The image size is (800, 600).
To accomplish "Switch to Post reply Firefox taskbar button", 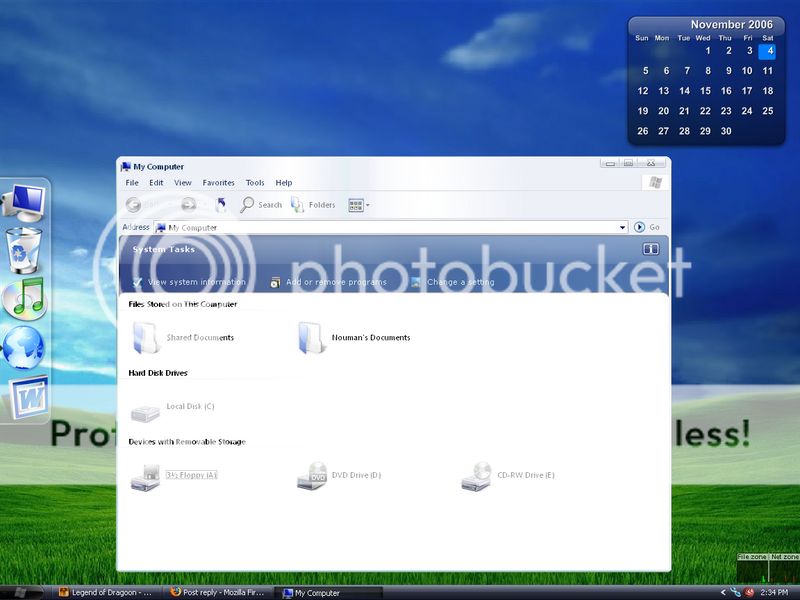I will (218, 593).
